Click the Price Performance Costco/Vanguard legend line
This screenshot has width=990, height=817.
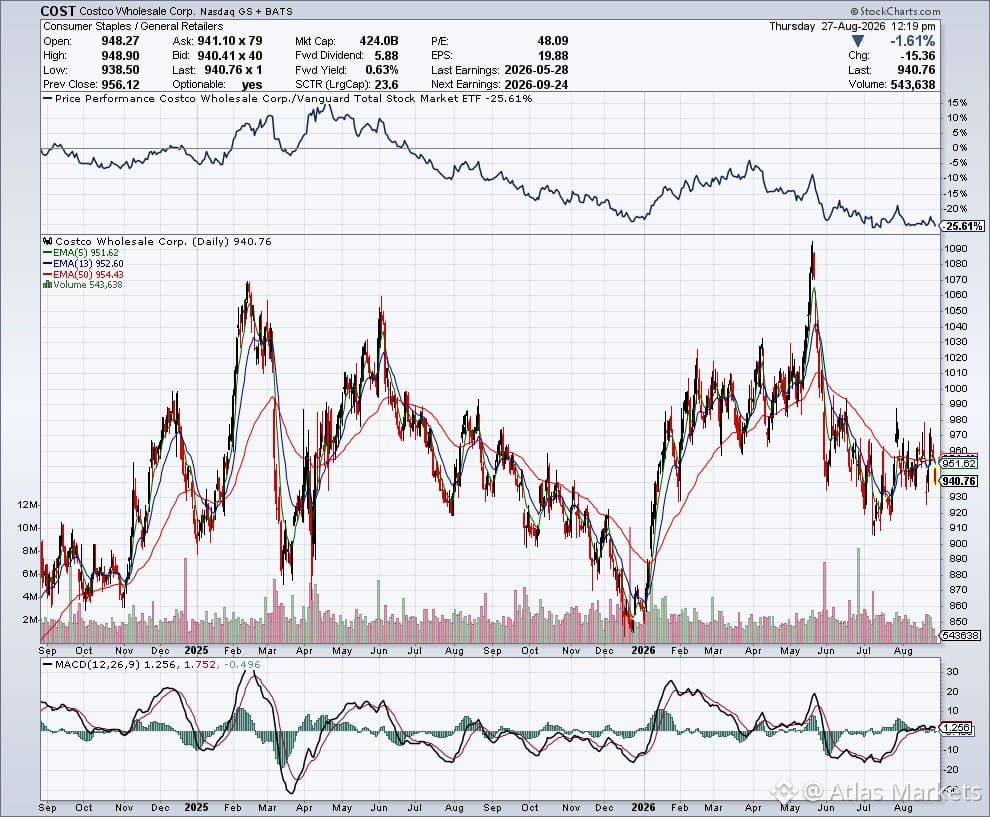(288, 98)
